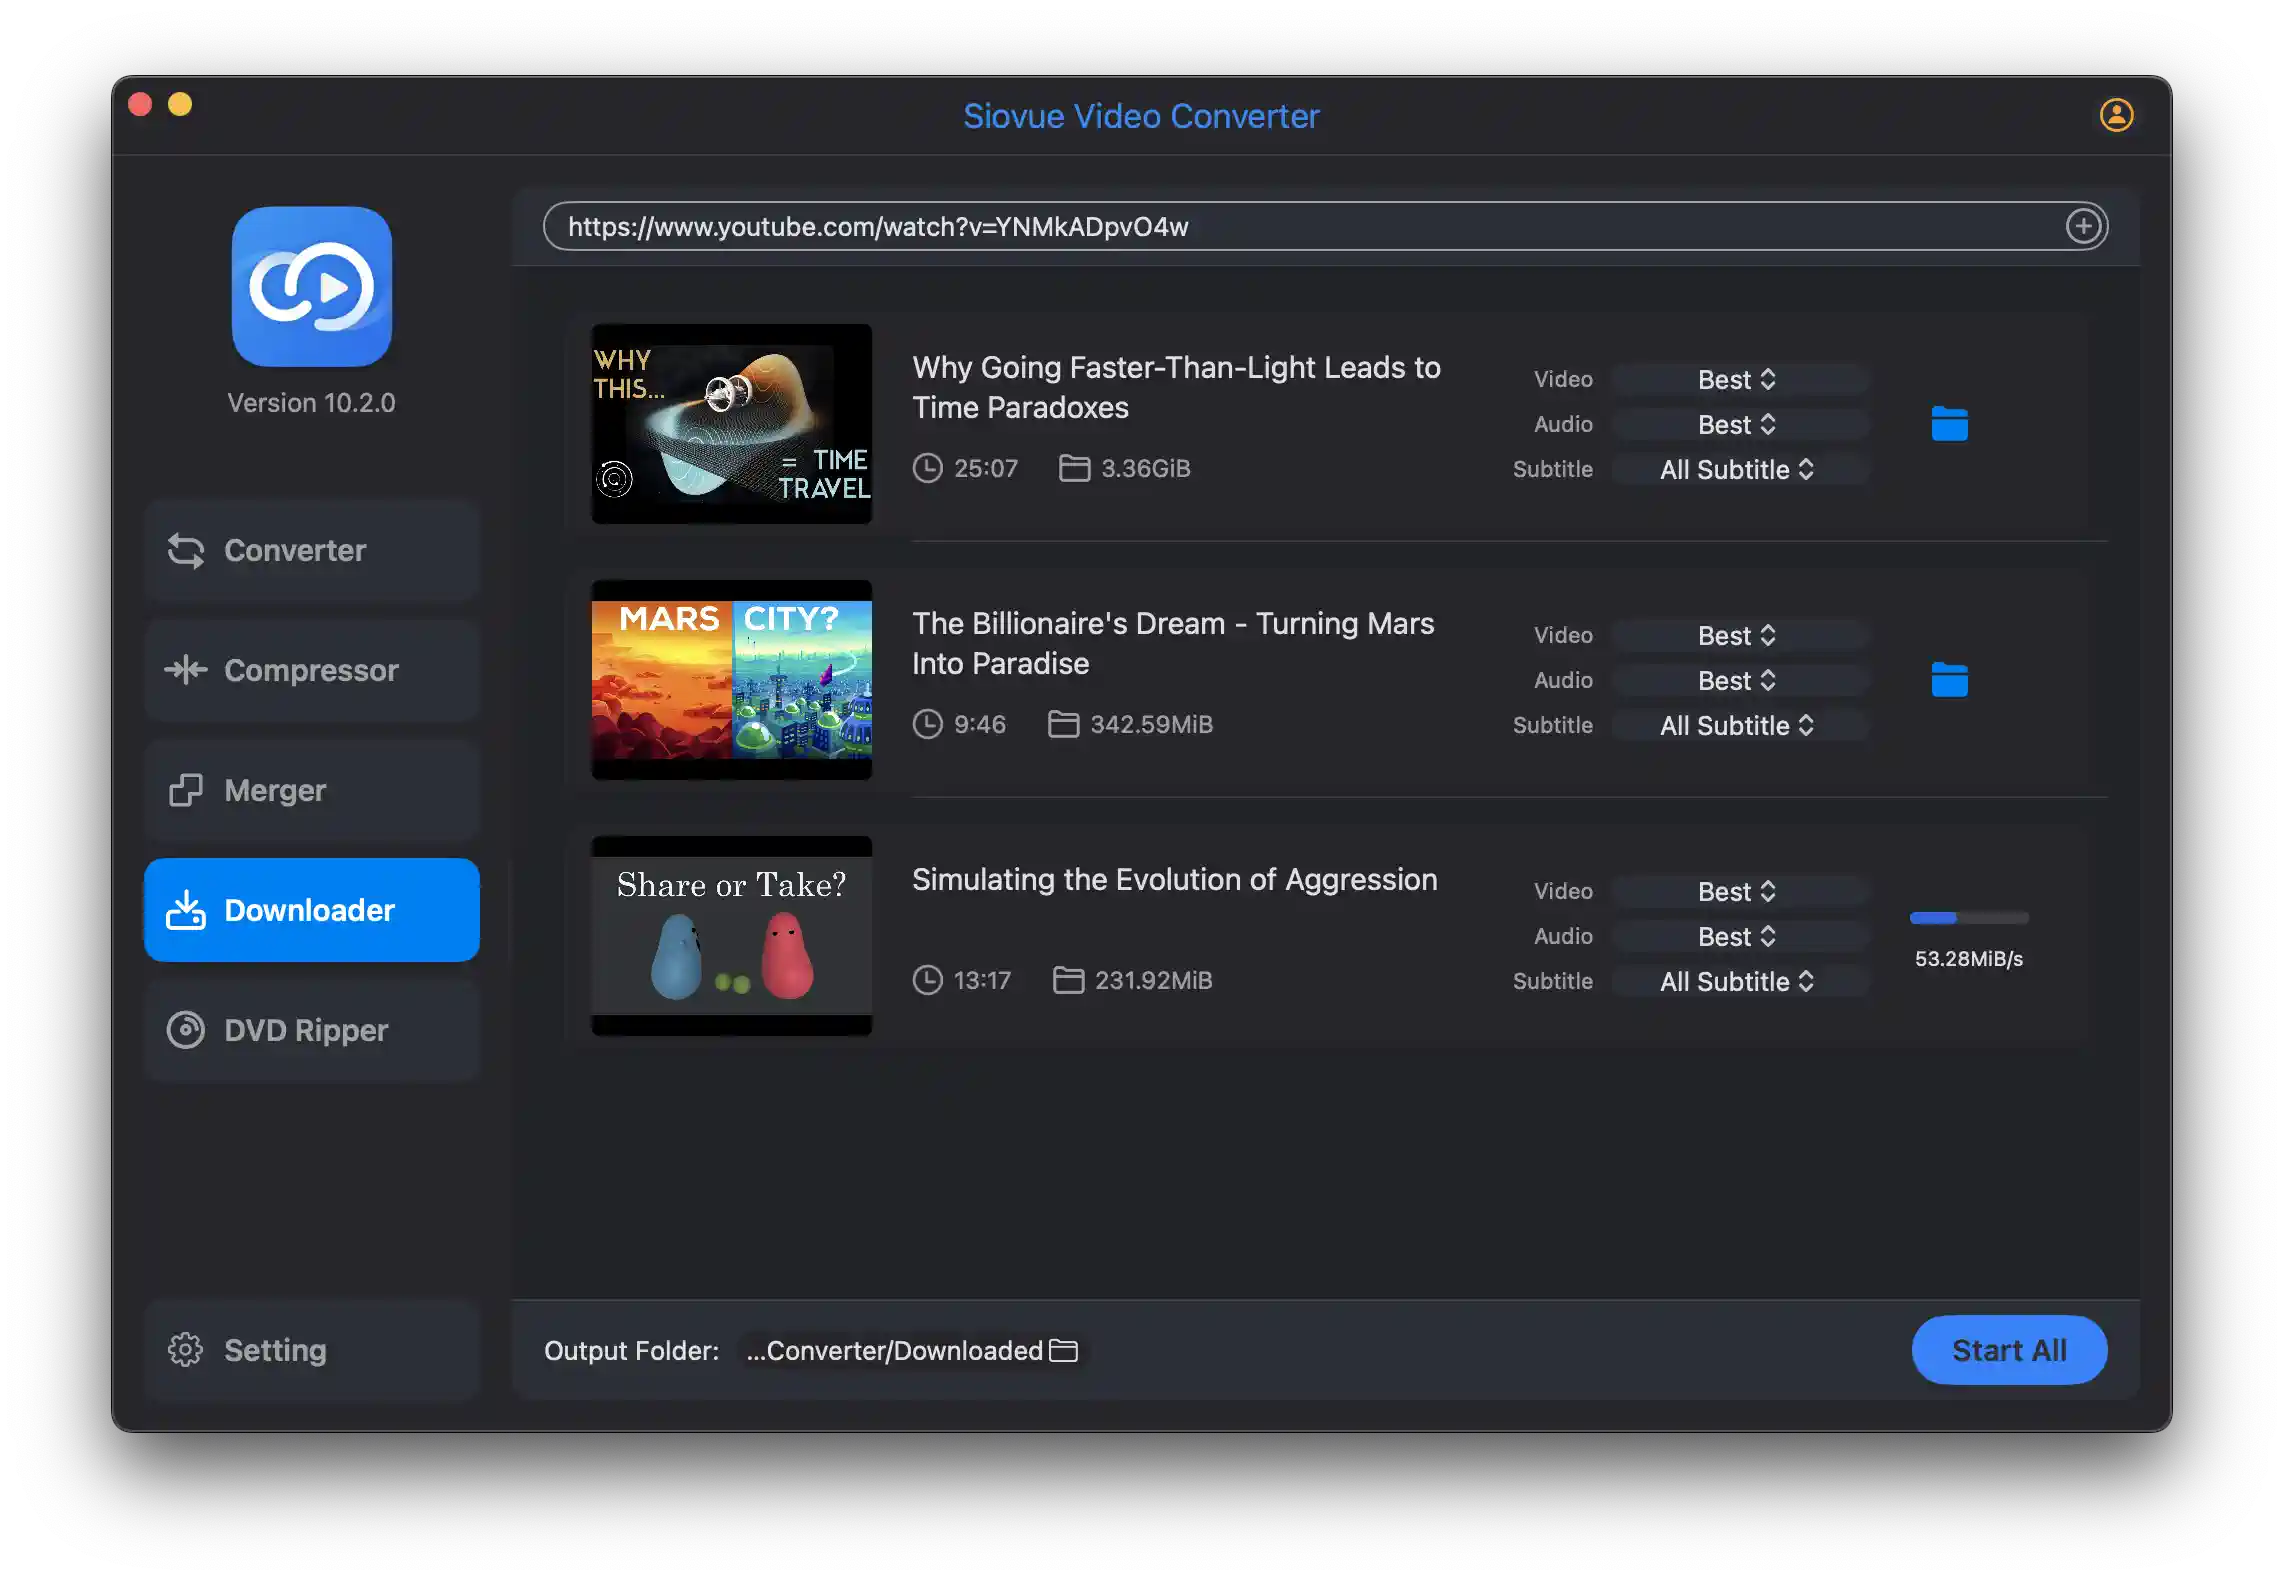Open Subtitle dropdown for Billionaire's Dream
The image size is (2284, 1580).
(1740, 725)
